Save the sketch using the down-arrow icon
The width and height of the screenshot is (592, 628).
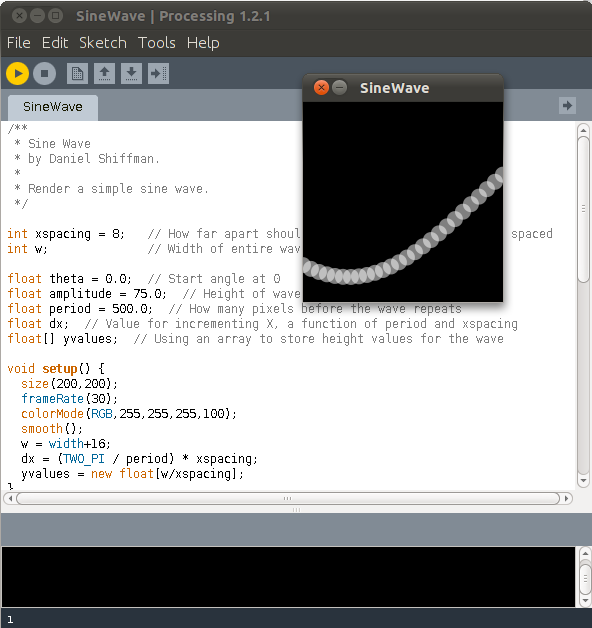tap(131, 74)
